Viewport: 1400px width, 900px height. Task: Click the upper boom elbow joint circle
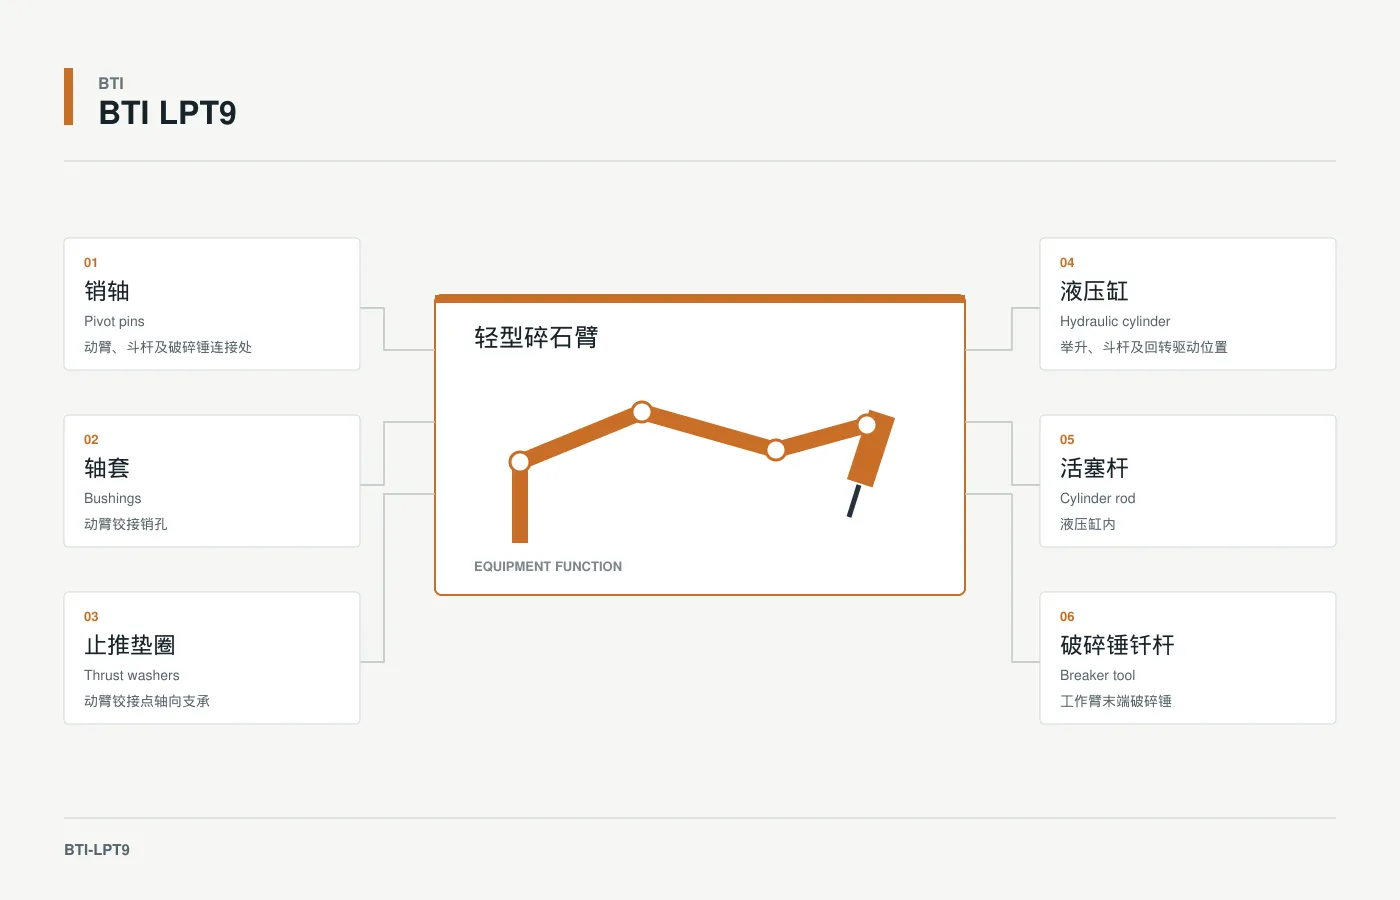(x=642, y=412)
